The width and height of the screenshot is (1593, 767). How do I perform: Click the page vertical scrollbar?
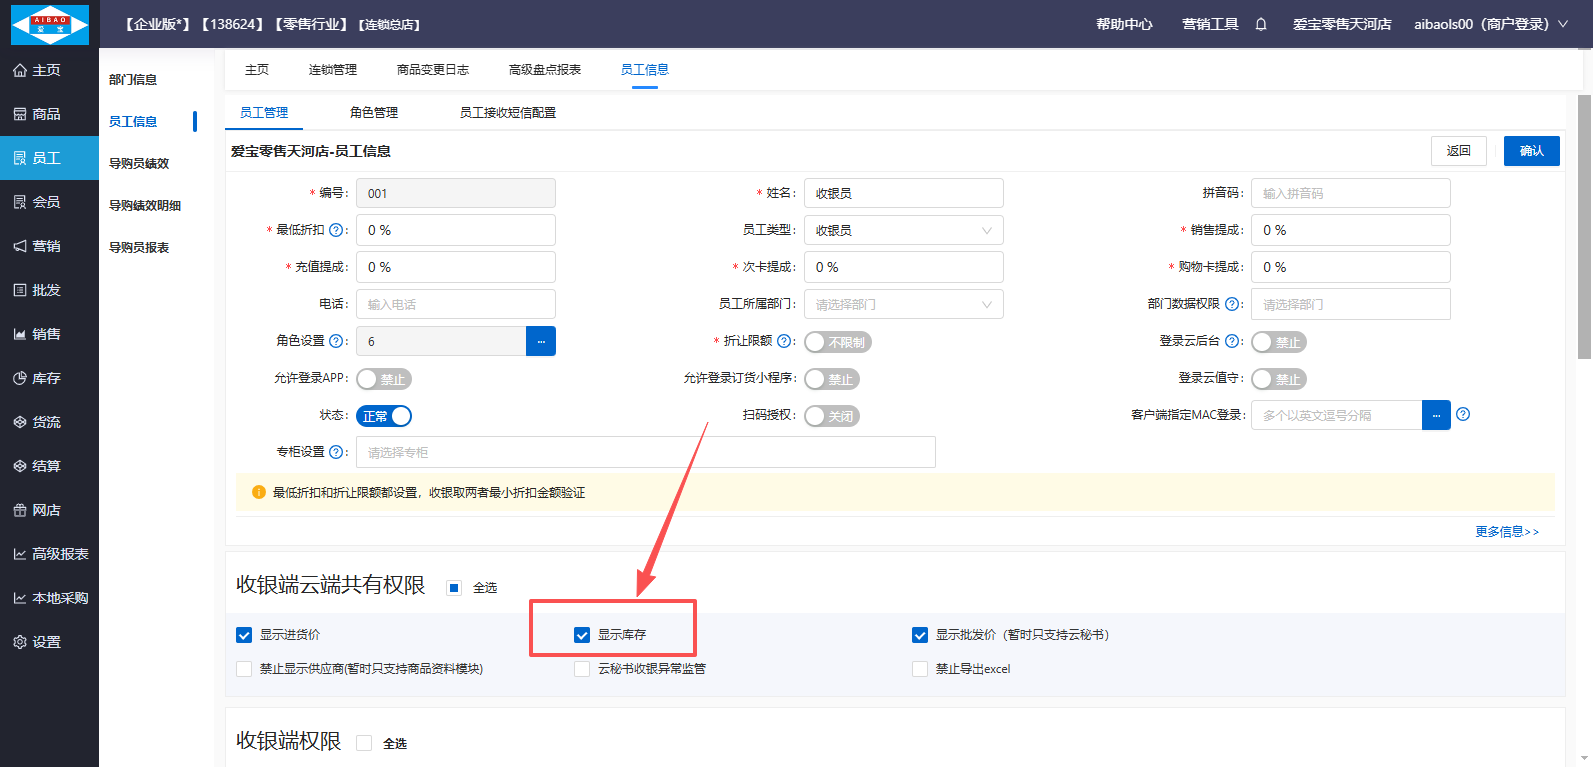(1584, 228)
